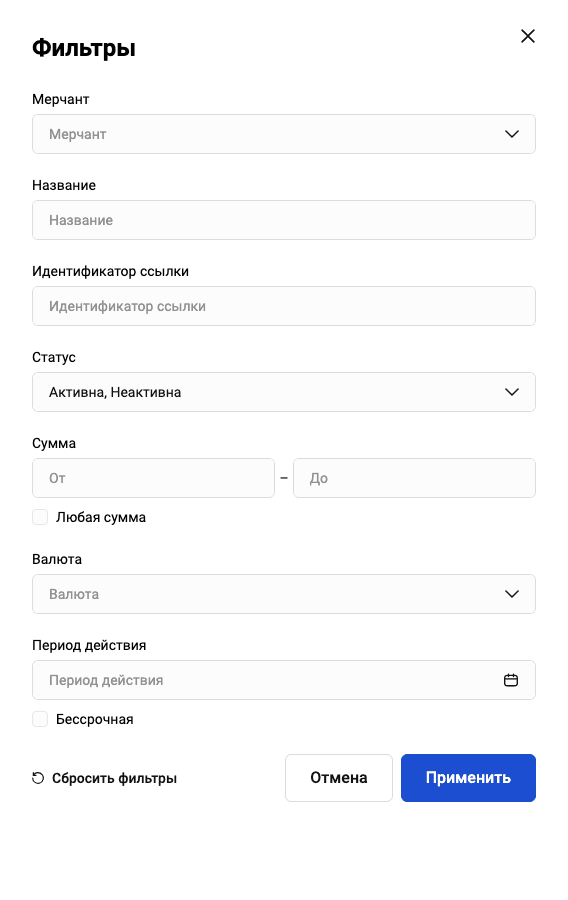Tick the Бессрочная checkbox

[40, 719]
